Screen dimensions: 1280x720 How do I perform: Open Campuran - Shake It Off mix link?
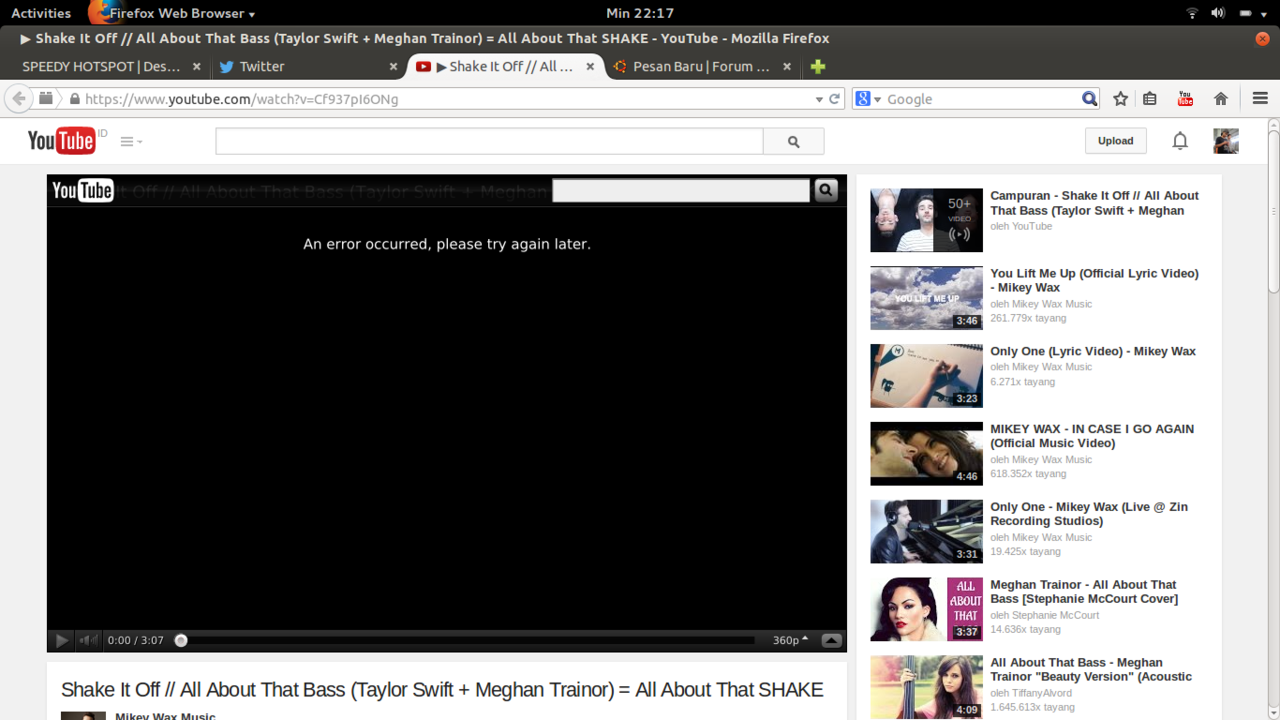click(x=1094, y=203)
